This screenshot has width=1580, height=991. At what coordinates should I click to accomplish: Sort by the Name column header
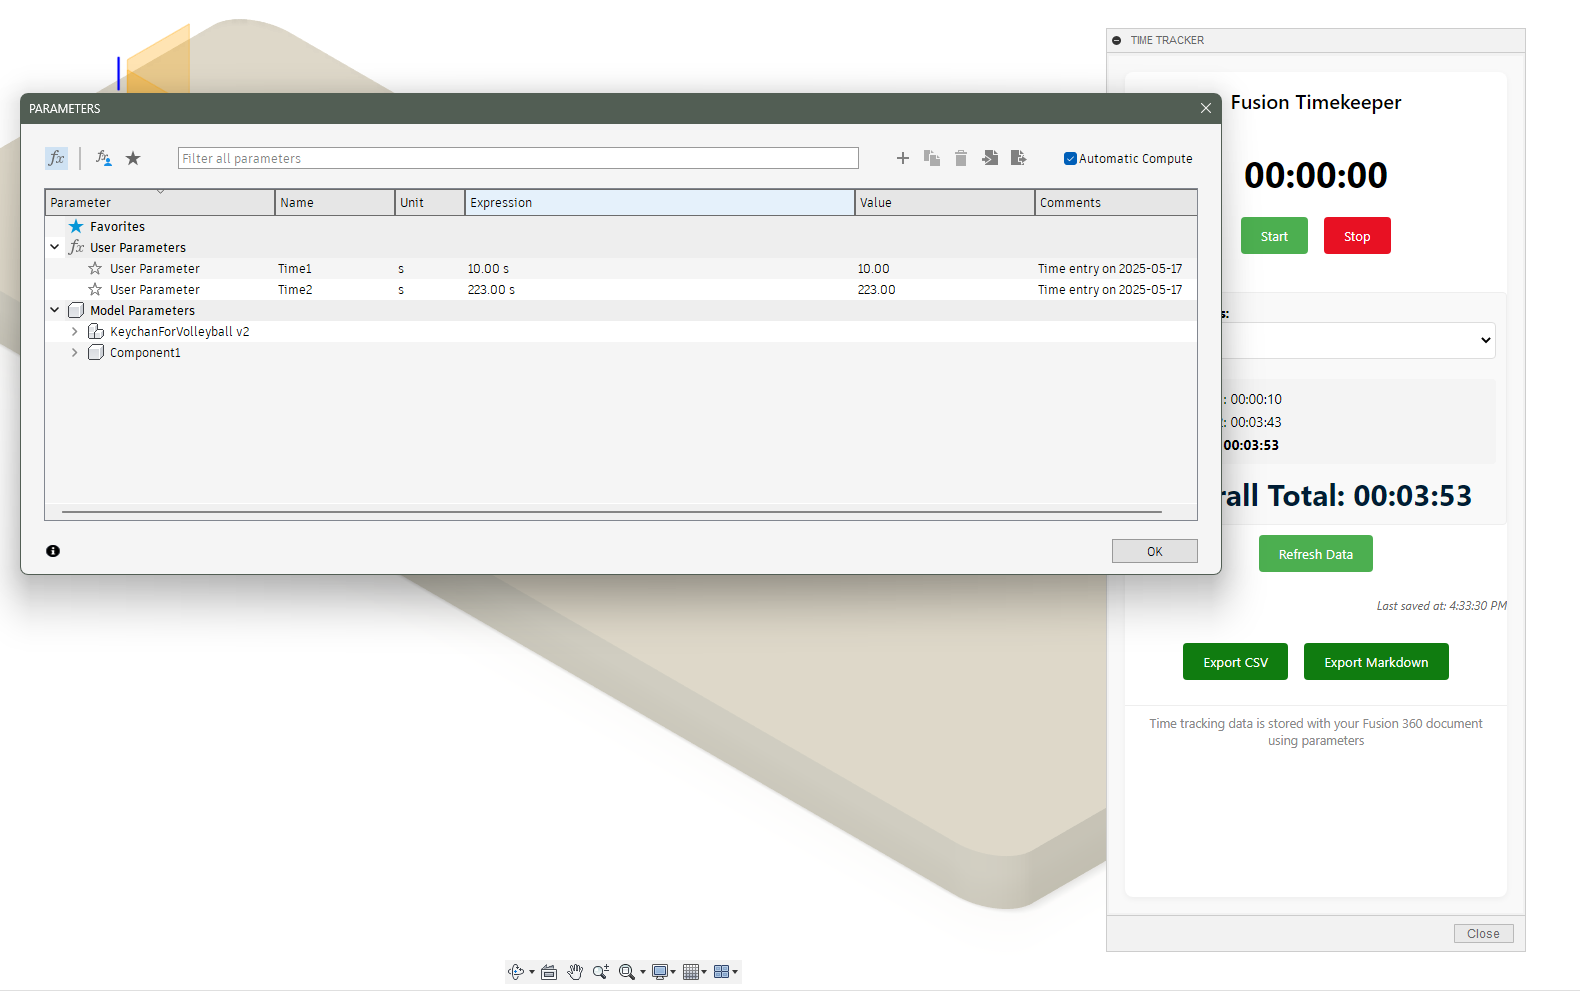[x=335, y=202]
